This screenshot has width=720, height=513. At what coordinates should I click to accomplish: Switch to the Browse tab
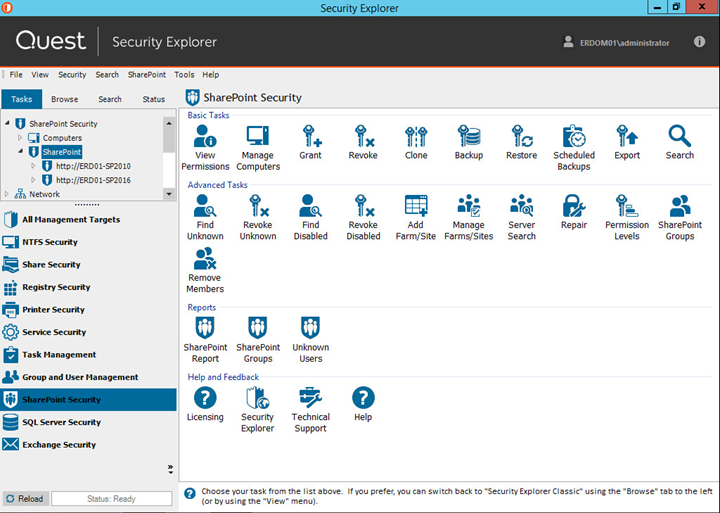pyautogui.click(x=65, y=99)
